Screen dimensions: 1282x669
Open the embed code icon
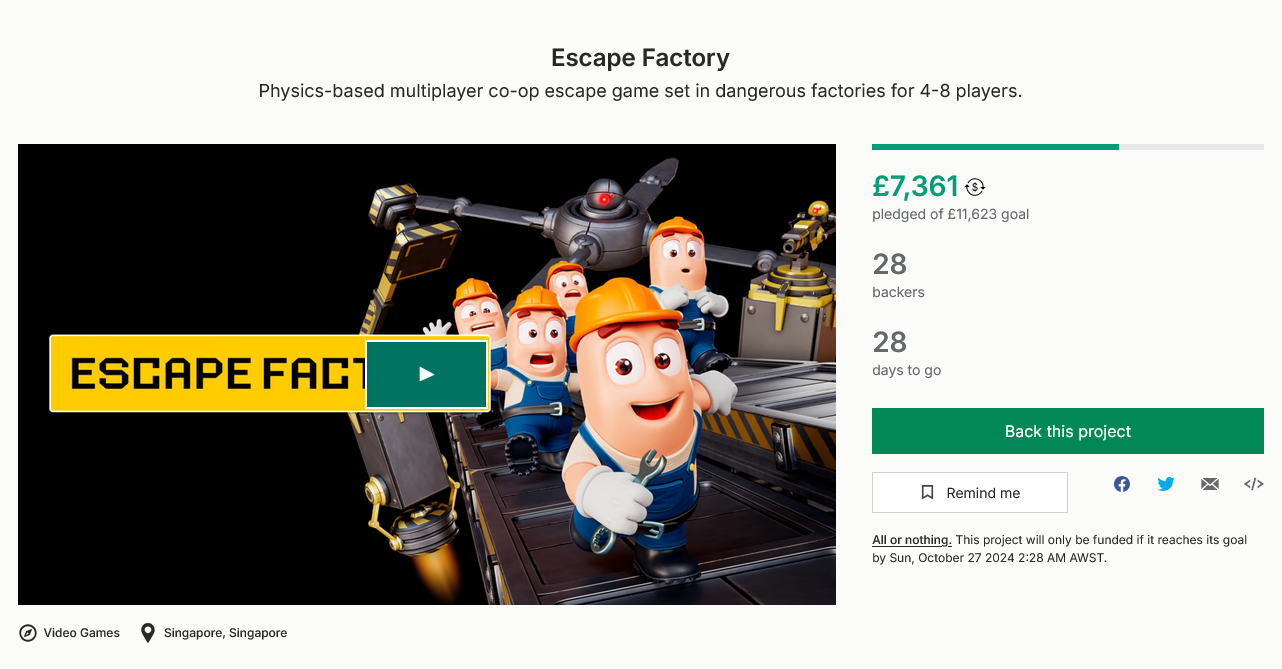tap(1253, 484)
